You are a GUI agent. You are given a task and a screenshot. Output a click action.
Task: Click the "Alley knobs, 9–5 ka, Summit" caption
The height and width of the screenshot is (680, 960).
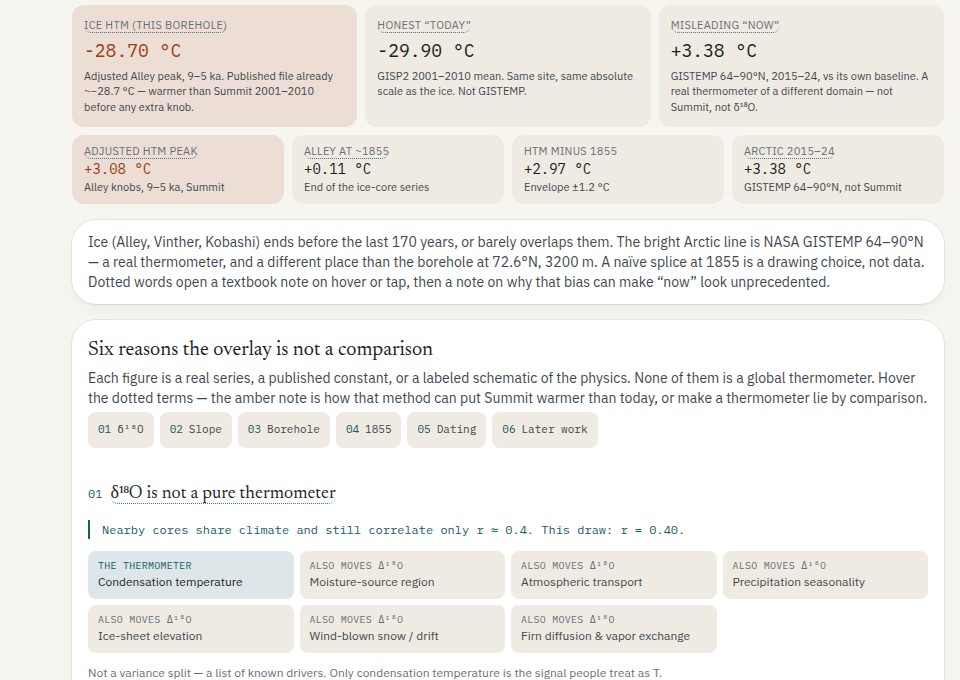coord(154,187)
